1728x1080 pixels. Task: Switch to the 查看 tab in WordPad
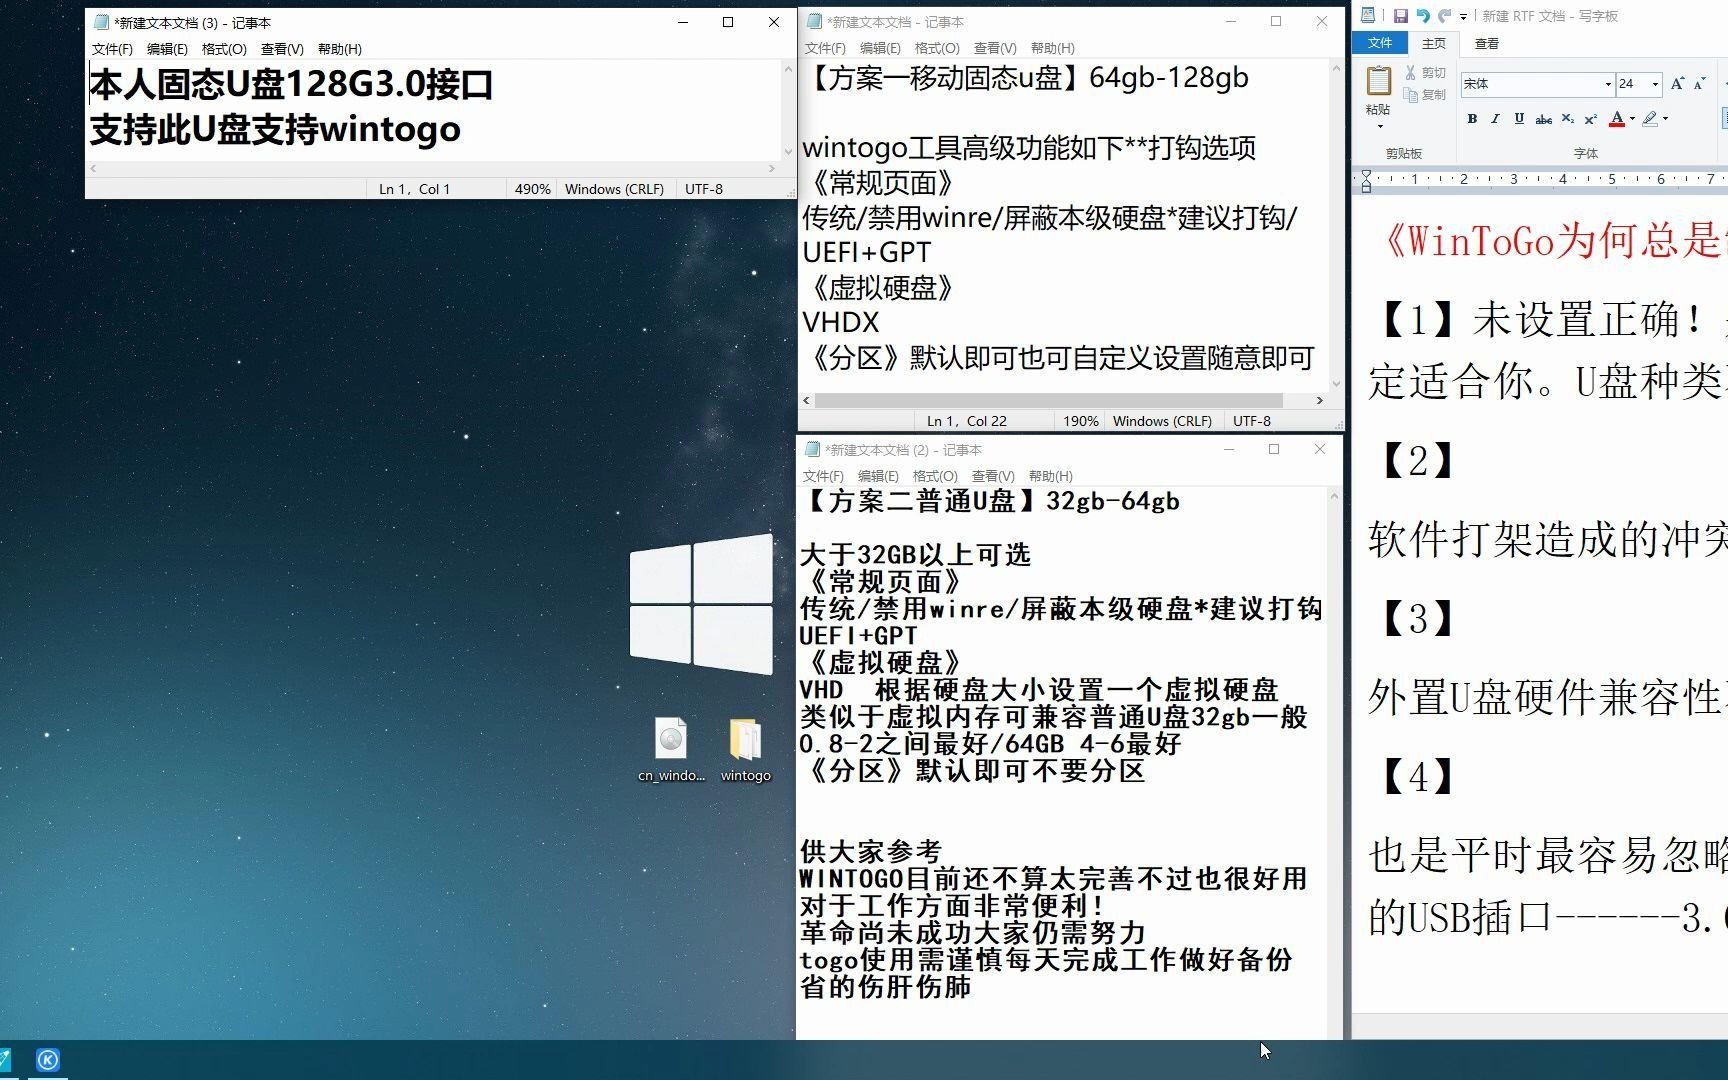click(x=1487, y=43)
